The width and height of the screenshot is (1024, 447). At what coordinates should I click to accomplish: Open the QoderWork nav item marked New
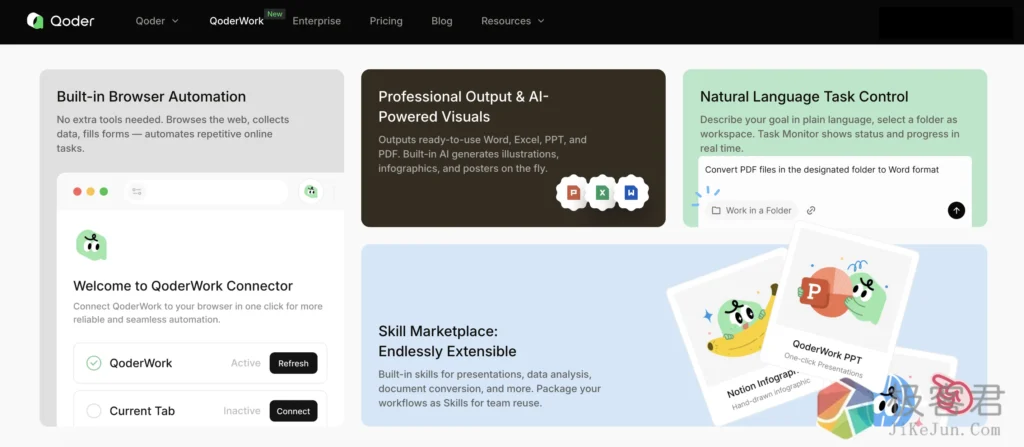click(237, 21)
